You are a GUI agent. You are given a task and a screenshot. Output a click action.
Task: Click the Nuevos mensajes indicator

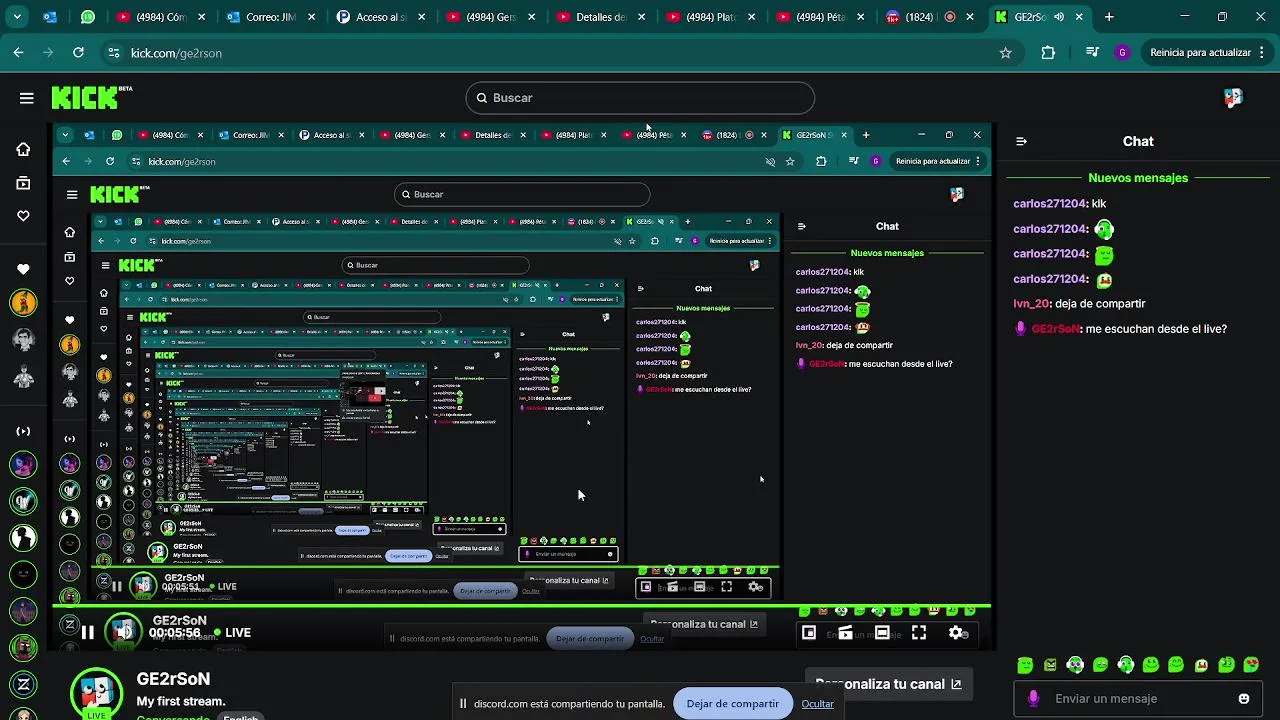click(1138, 178)
